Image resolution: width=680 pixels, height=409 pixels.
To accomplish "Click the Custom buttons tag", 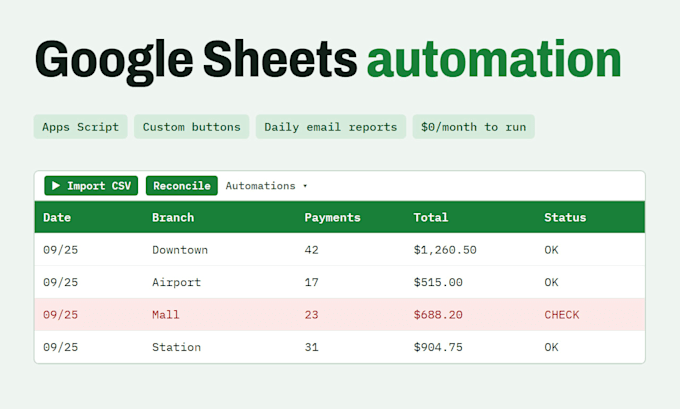I will pyautogui.click(x=192, y=127).
